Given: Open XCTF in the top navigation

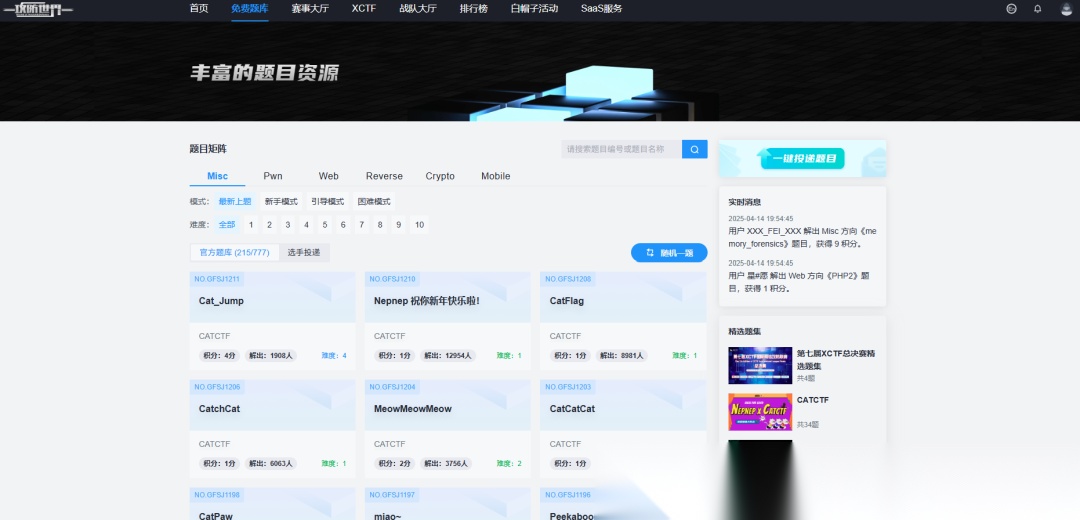Looking at the screenshot, I should click(364, 9).
